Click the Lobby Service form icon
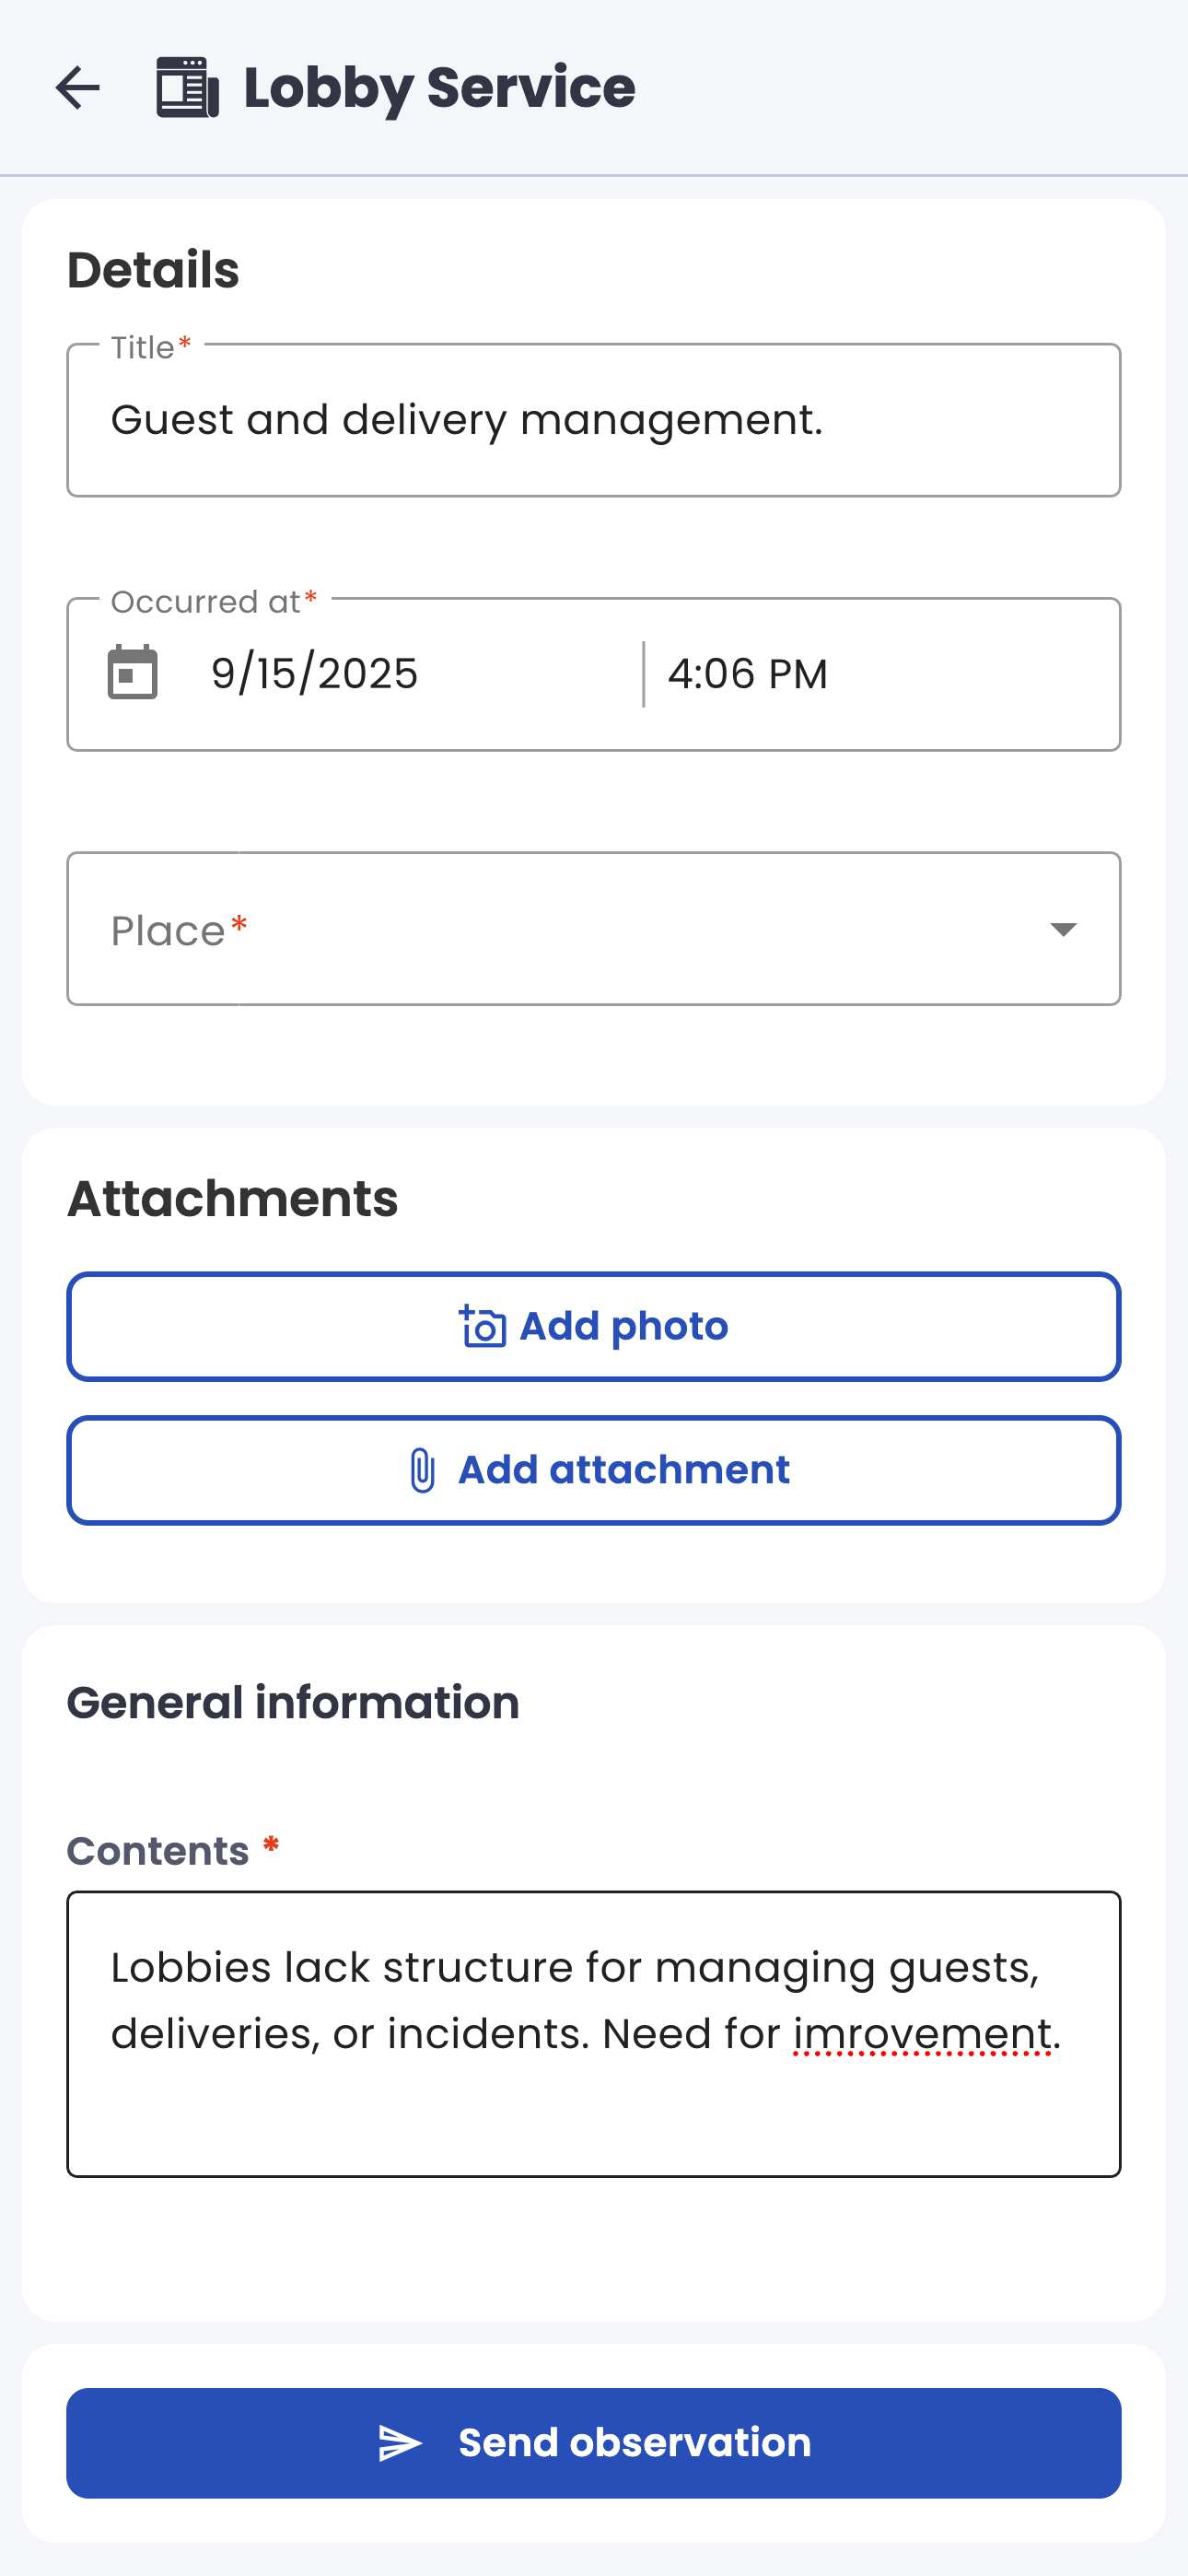1188x2576 pixels. [x=187, y=88]
